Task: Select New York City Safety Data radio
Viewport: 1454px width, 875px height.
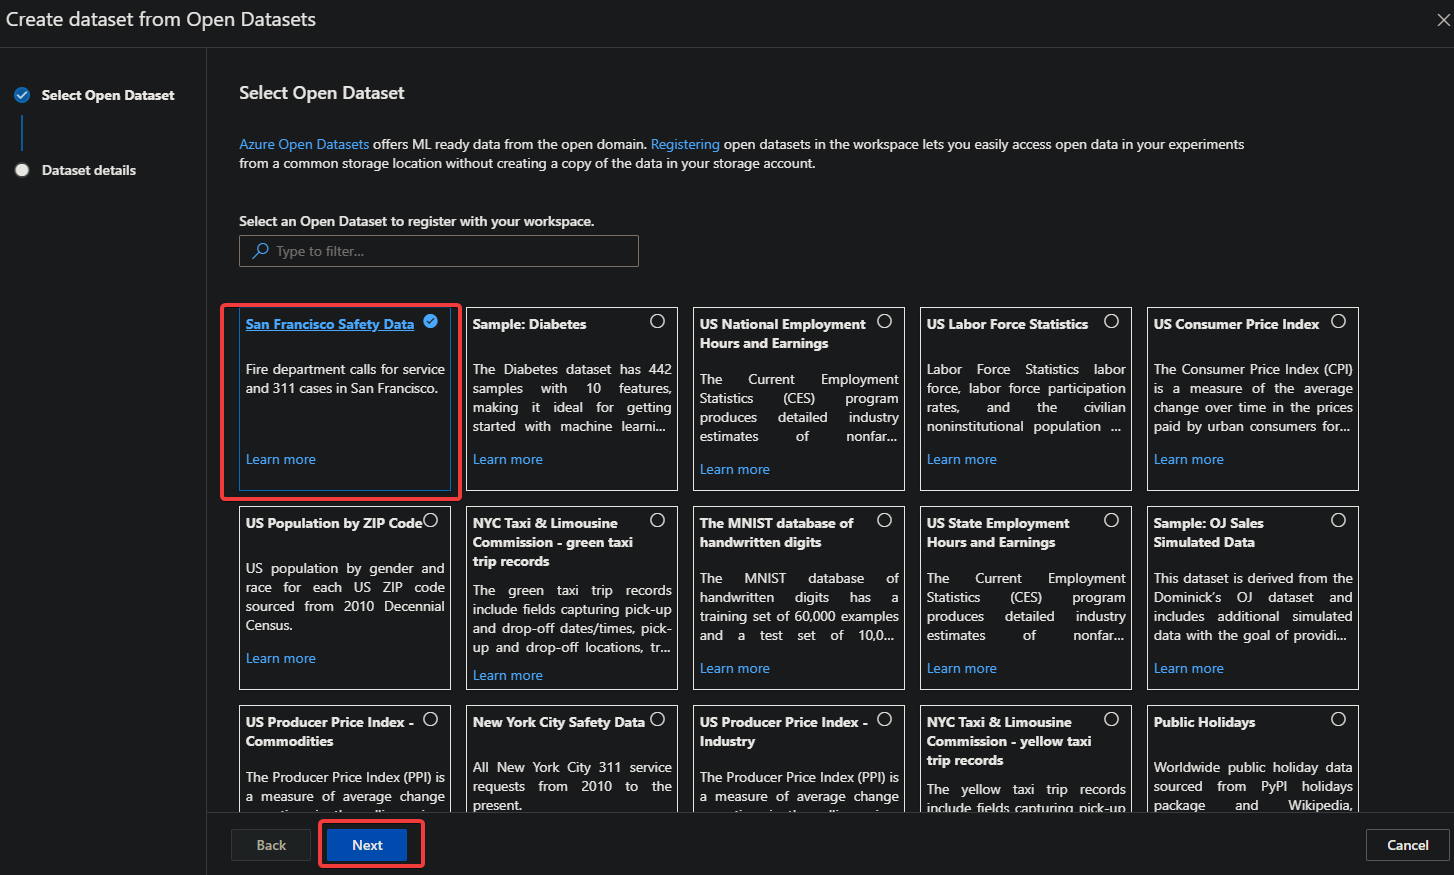Action: pyautogui.click(x=657, y=719)
